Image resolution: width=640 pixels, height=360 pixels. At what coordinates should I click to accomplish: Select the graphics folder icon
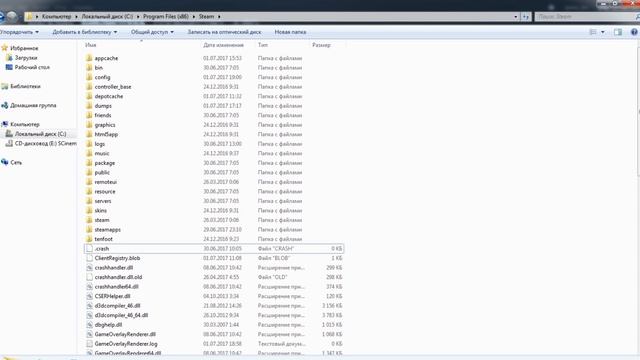pyautogui.click(x=89, y=124)
